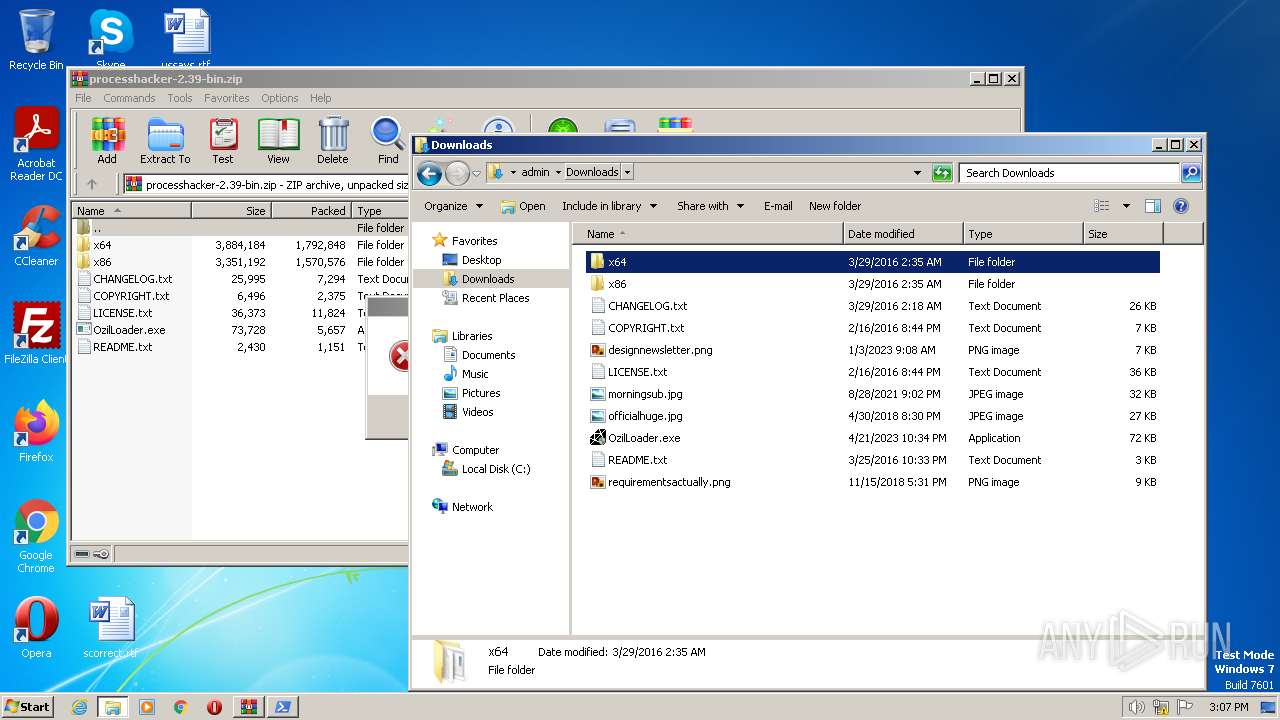Image resolution: width=1280 pixels, height=720 pixels.
Task: Click the Add button in WinRAR toolbar
Action: tap(107, 140)
